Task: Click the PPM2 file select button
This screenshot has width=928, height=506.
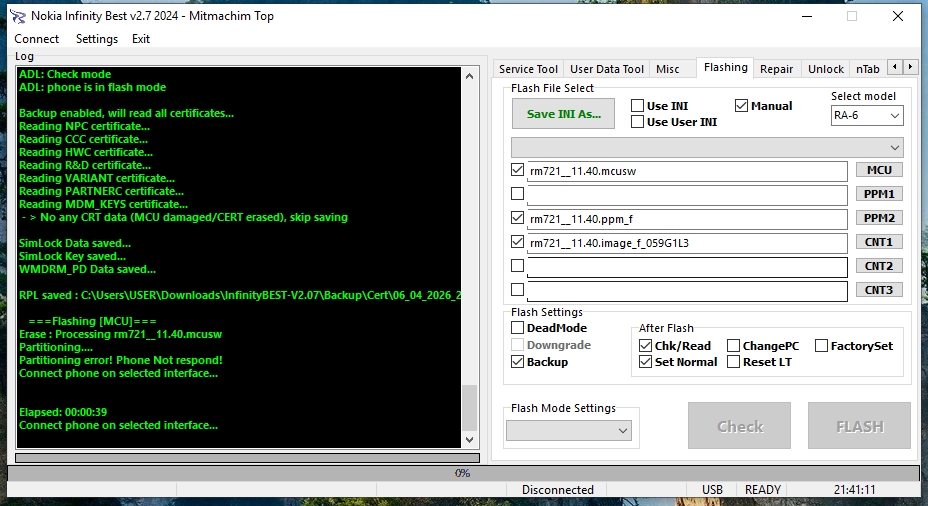Action: [879, 218]
